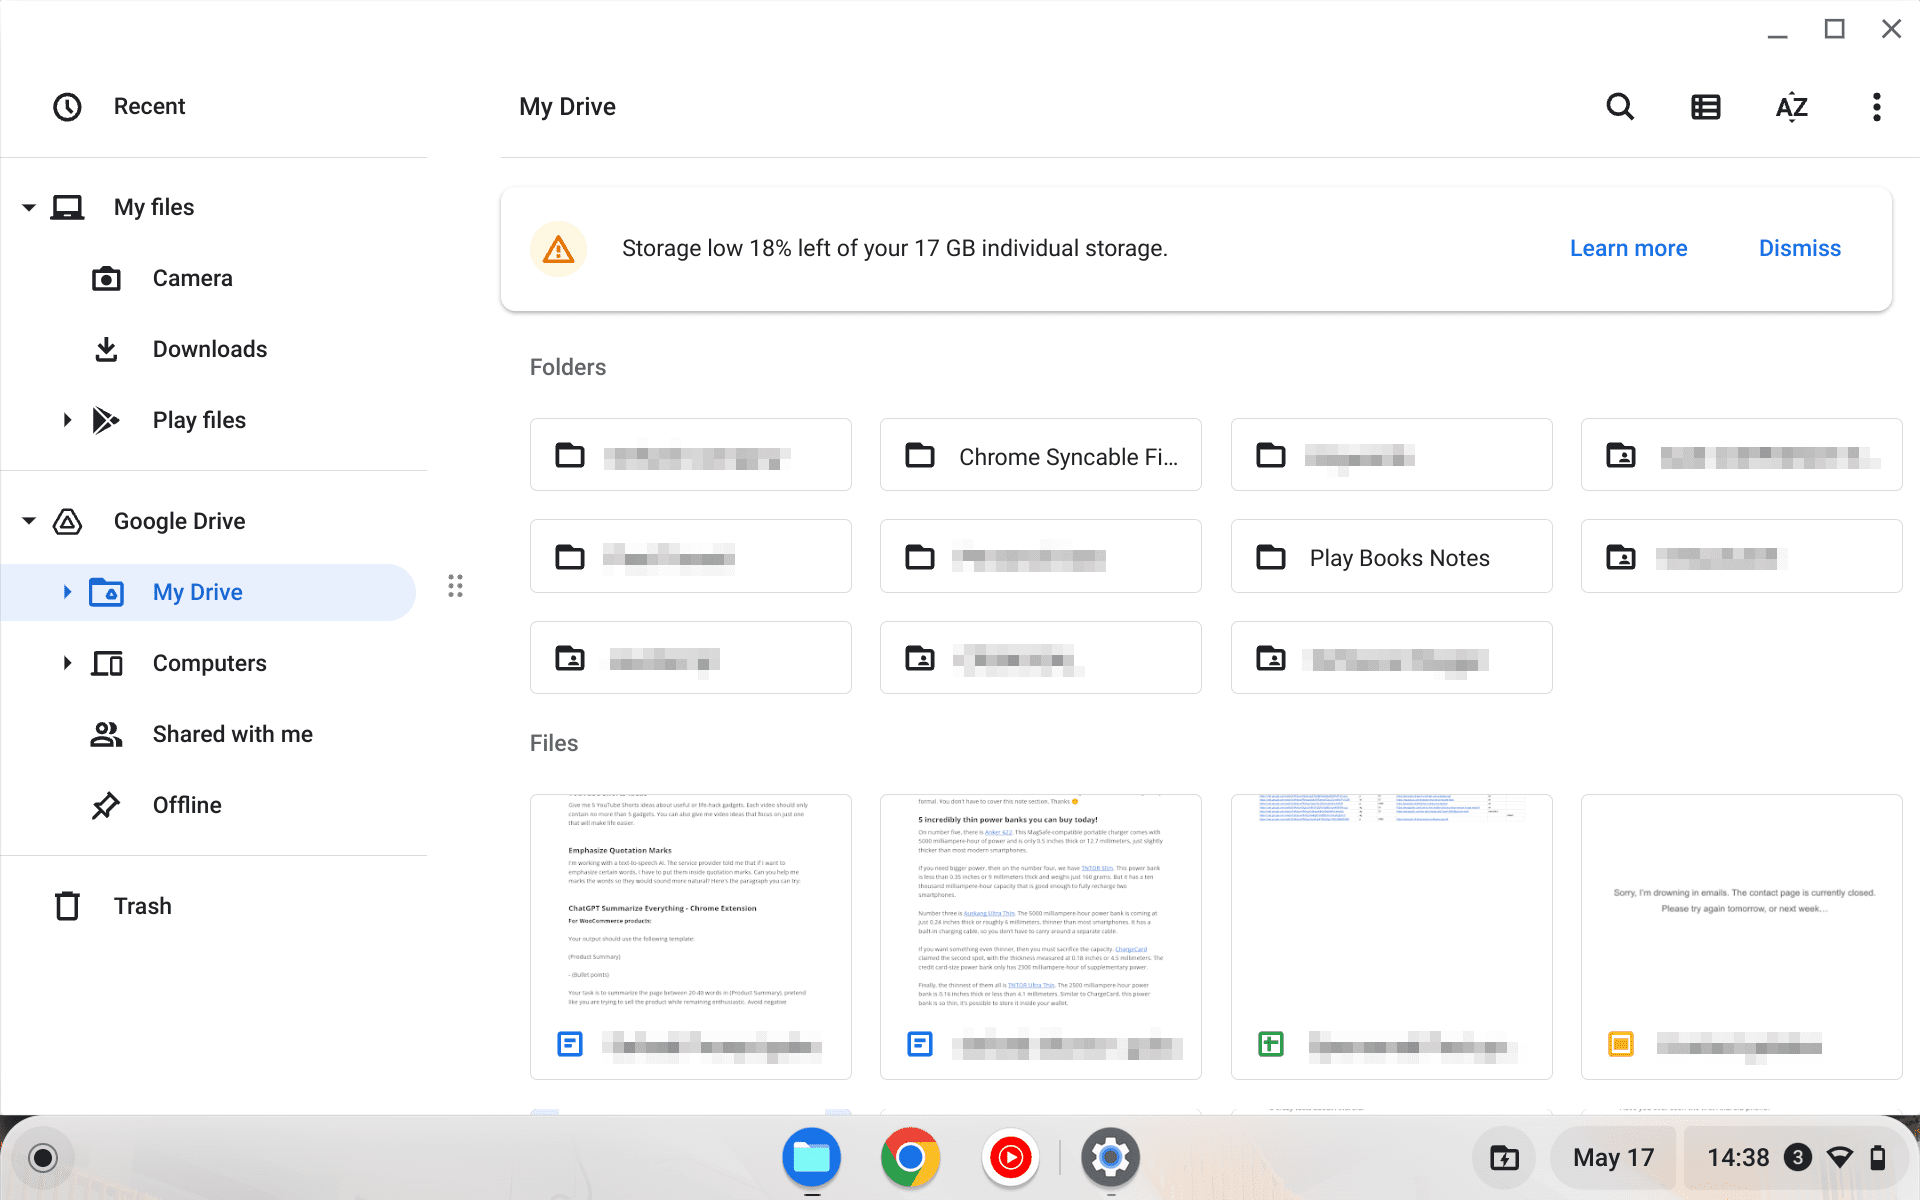
Task: Click the Chrome browser icon in taskbar
Action: (910, 1157)
